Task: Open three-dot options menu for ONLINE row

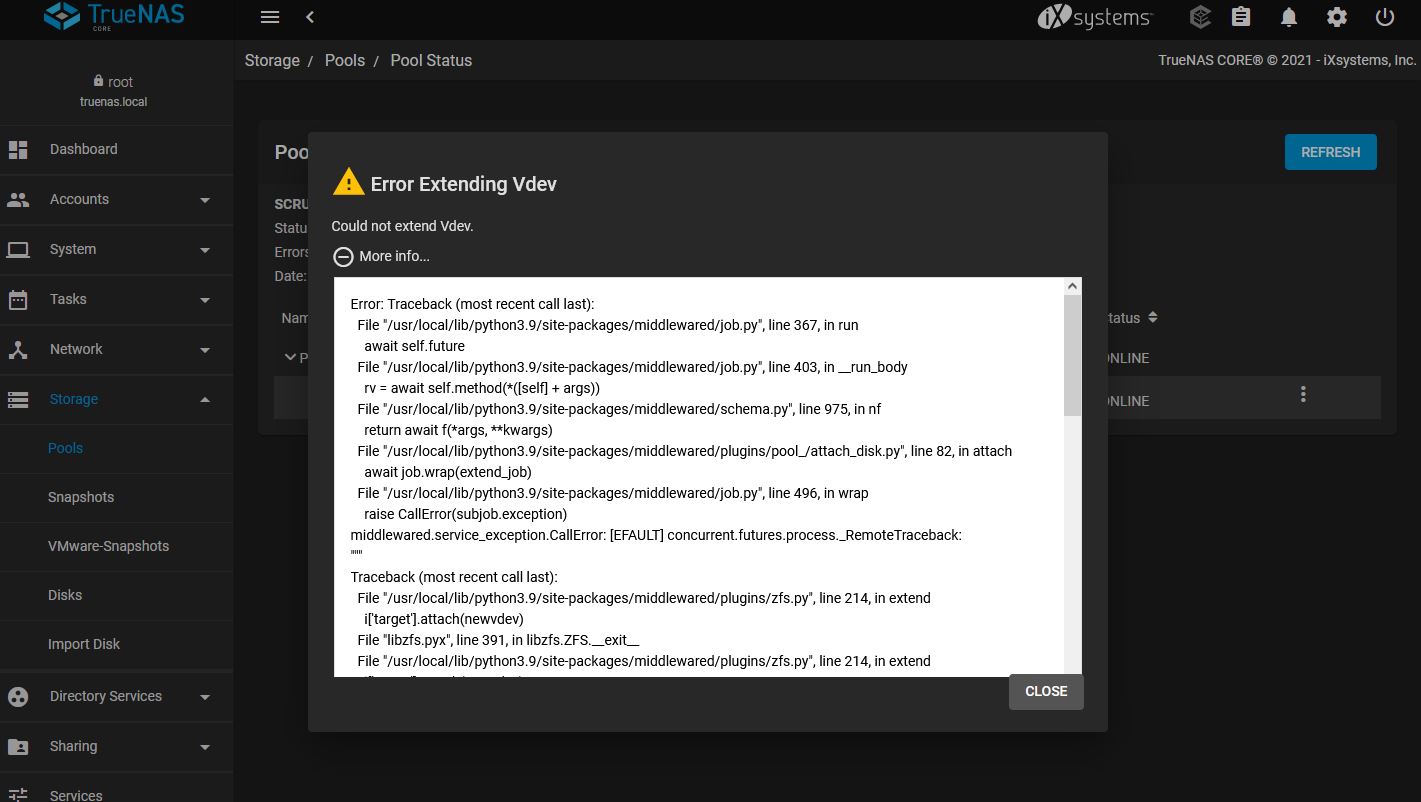Action: point(1303,395)
